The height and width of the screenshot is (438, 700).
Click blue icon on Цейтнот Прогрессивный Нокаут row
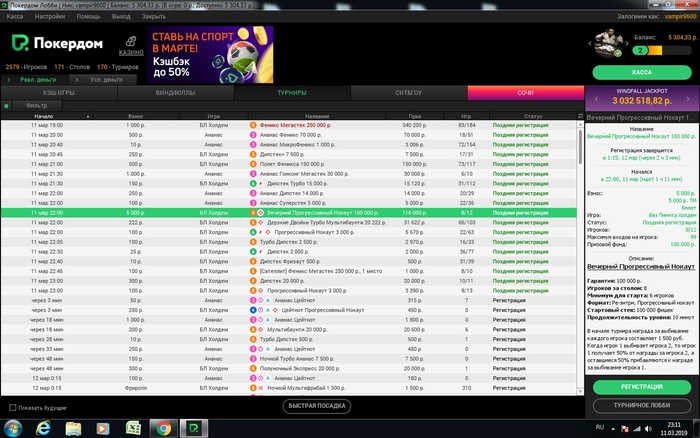tap(253, 310)
